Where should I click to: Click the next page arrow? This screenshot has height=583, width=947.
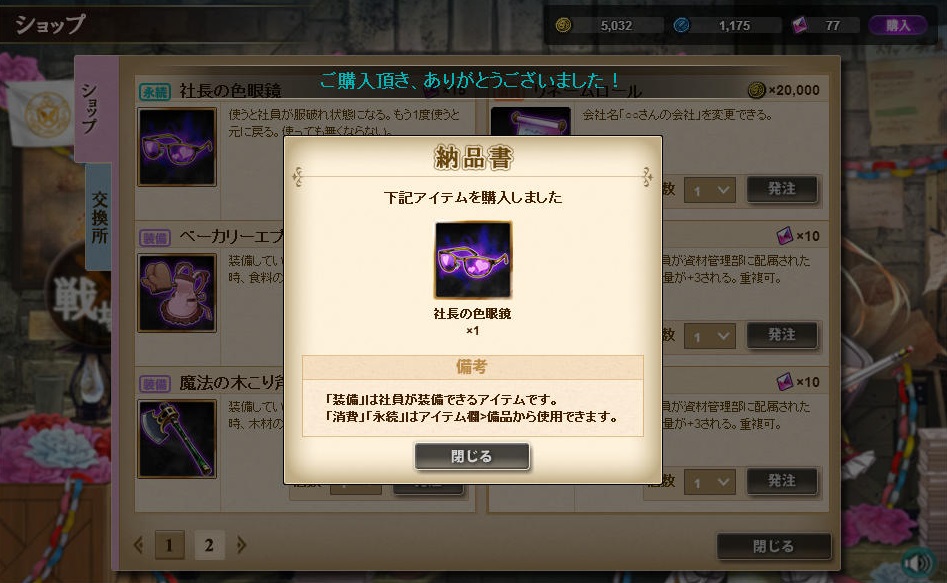242,545
